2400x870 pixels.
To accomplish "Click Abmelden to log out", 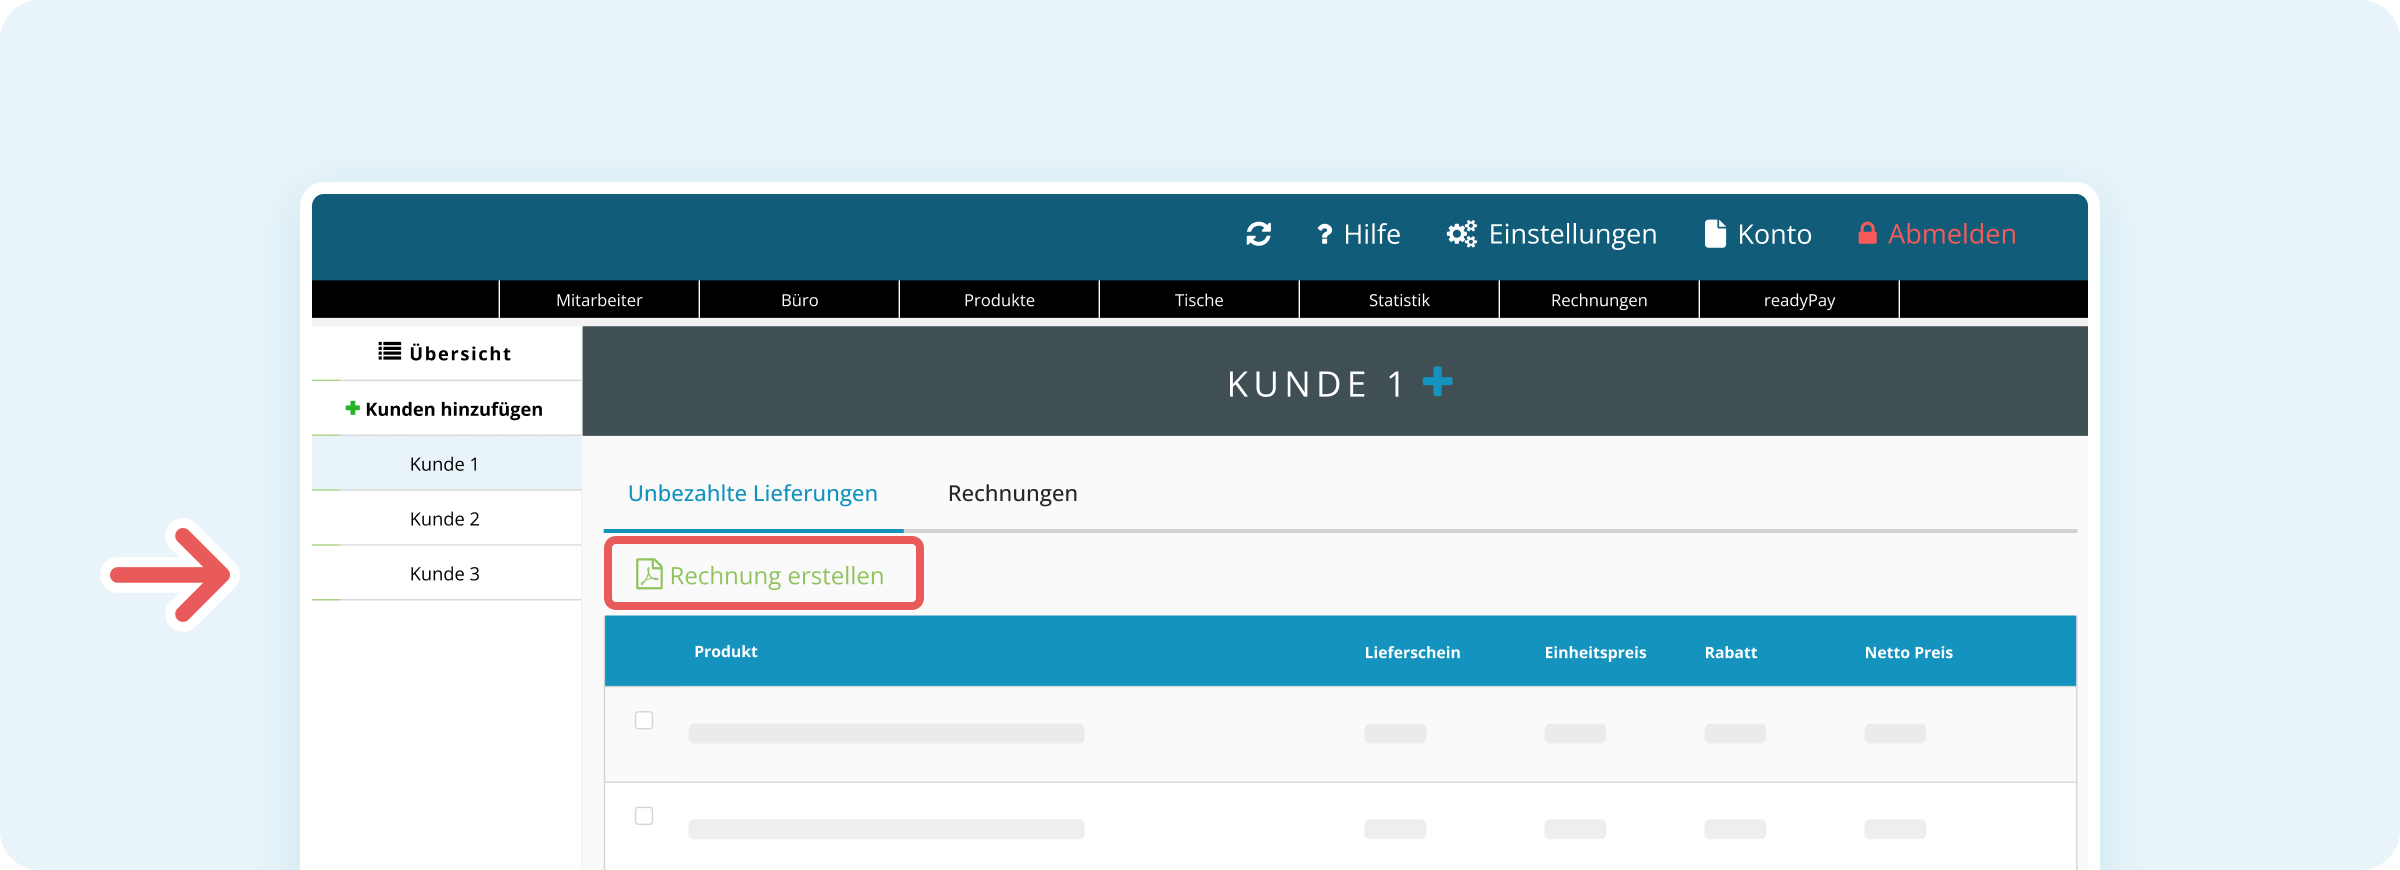I will coord(1937,234).
